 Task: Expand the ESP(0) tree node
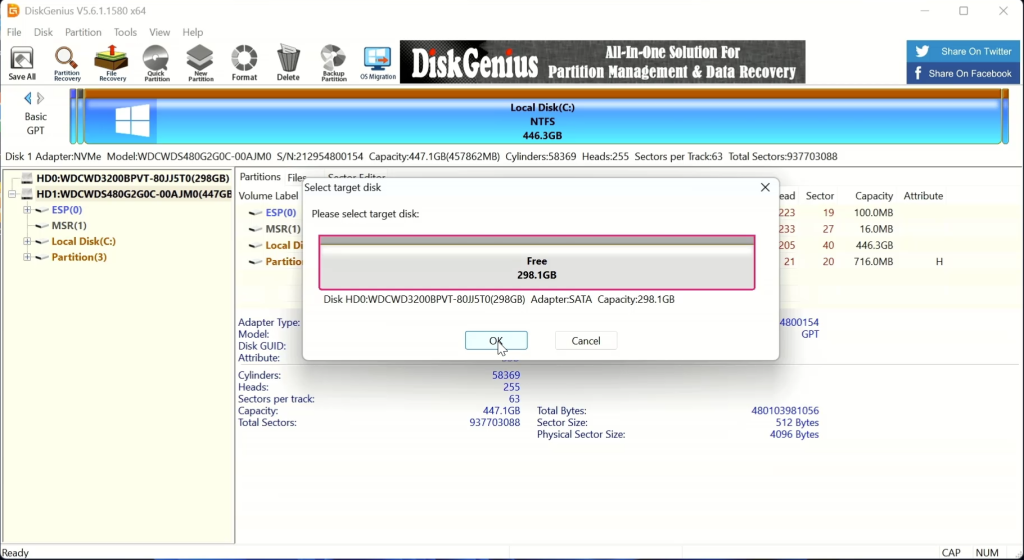click(x=28, y=210)
